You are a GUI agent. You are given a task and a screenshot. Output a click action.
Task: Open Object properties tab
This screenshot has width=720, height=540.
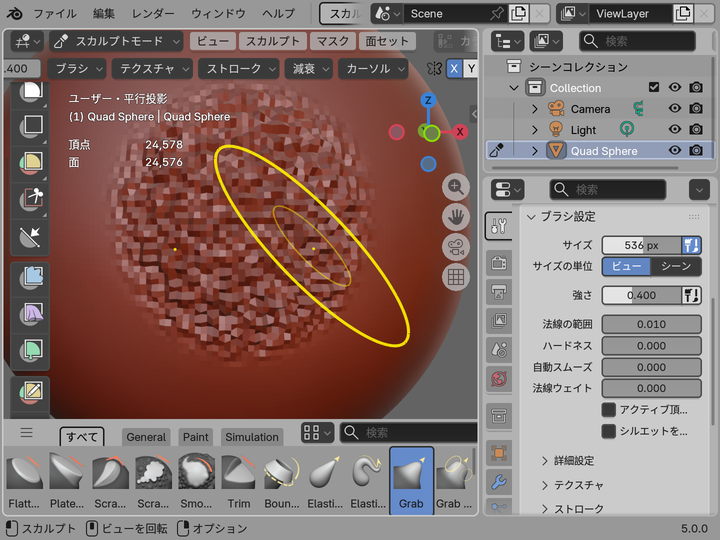[x=499, y=453]
